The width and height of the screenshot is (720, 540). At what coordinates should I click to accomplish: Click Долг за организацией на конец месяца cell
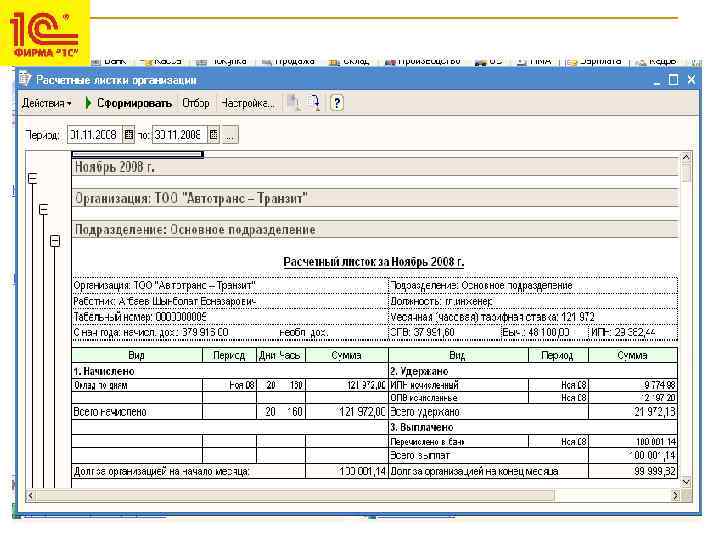(x=488, y=472)
